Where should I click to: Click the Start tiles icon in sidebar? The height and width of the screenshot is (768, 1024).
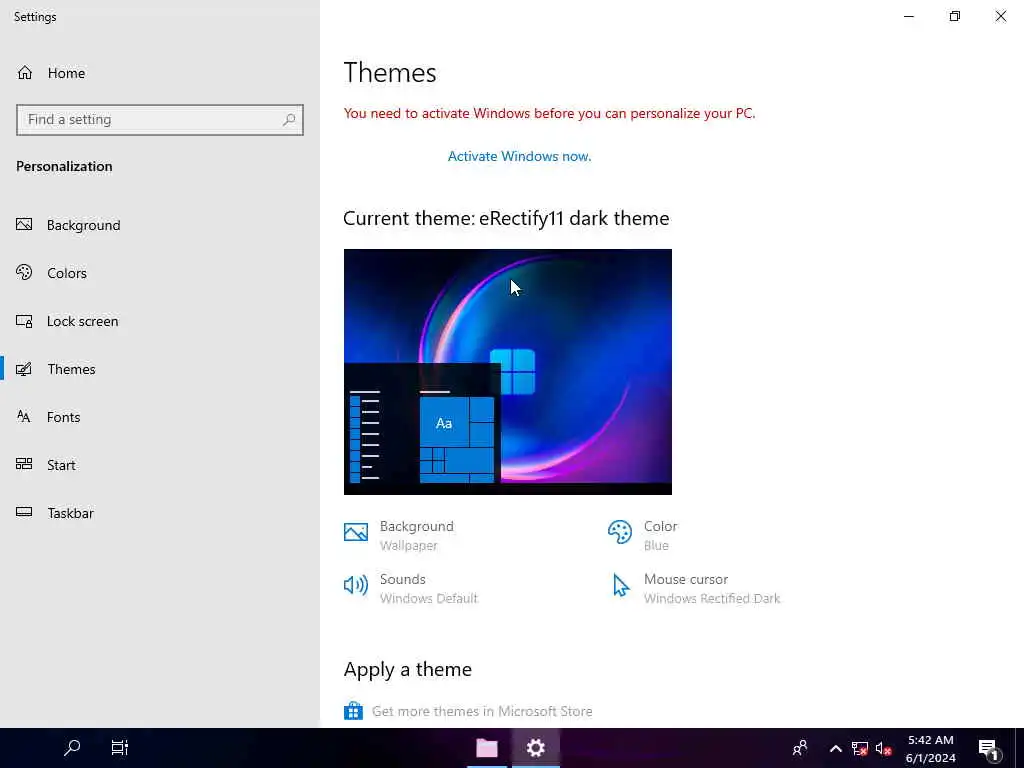click(24, 464)
